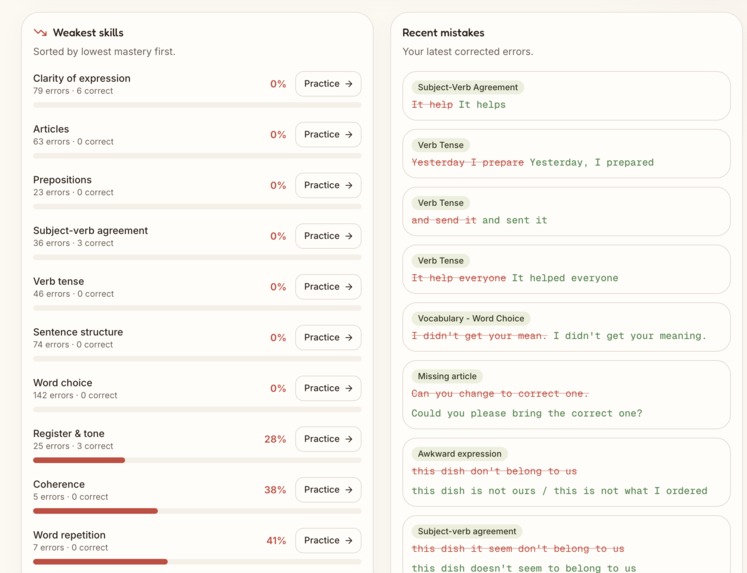Click the 28% mastery value
The height and width of the screenshot is (573, 747).
[275, 439]
